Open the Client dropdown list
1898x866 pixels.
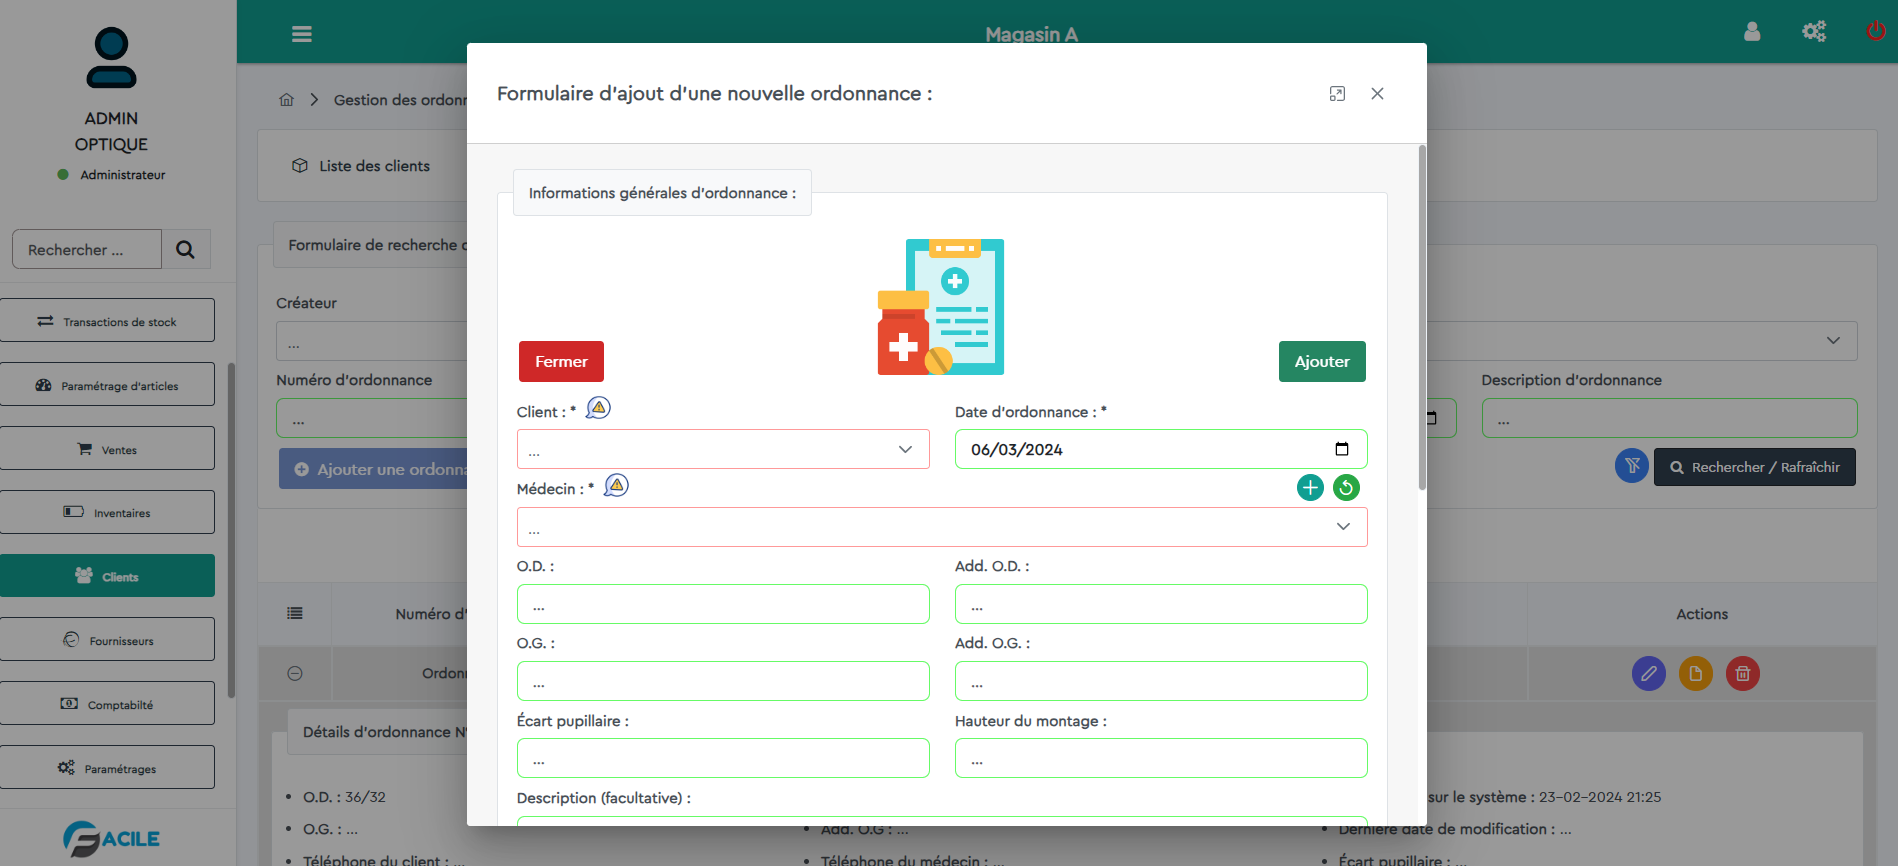(722, 450)
